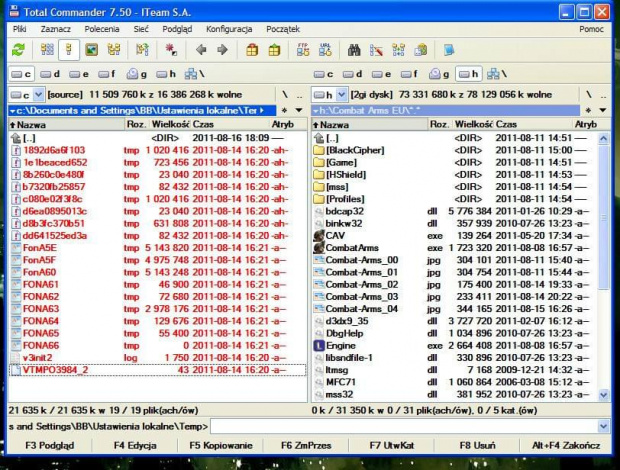Open the Pomoc menu
The height and width of the screenshot is (470, 620).
pyautogui.click(x=591, y=29)
